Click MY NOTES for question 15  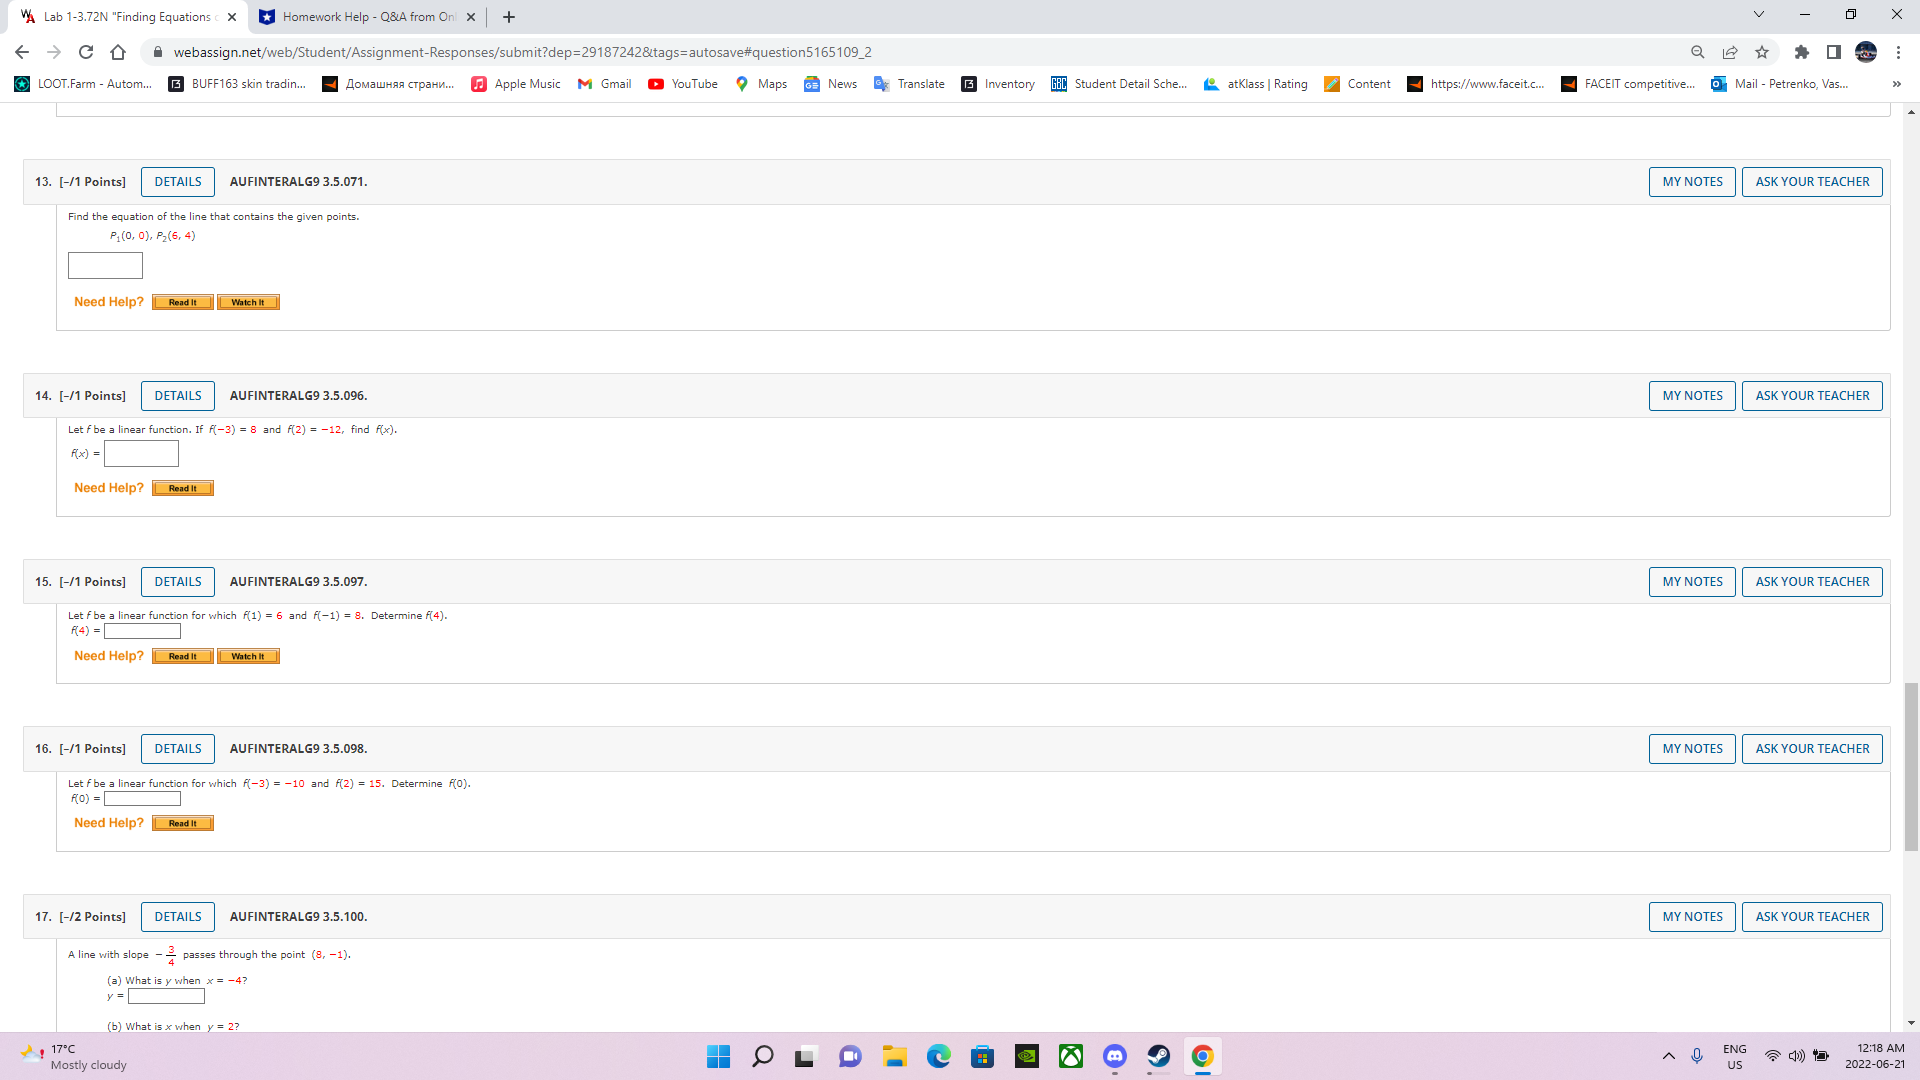coord(1691,582)
